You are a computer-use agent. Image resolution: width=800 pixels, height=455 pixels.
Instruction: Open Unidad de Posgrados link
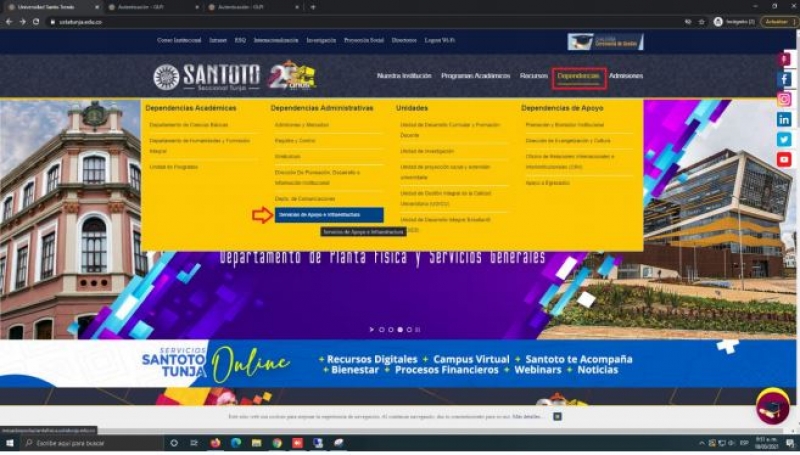(x=173, y=167)
